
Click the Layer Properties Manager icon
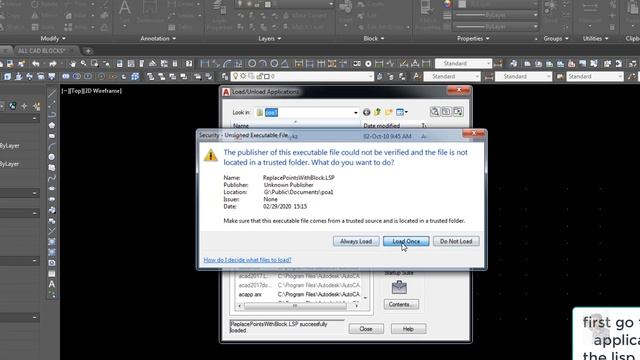tap(224, 76)
